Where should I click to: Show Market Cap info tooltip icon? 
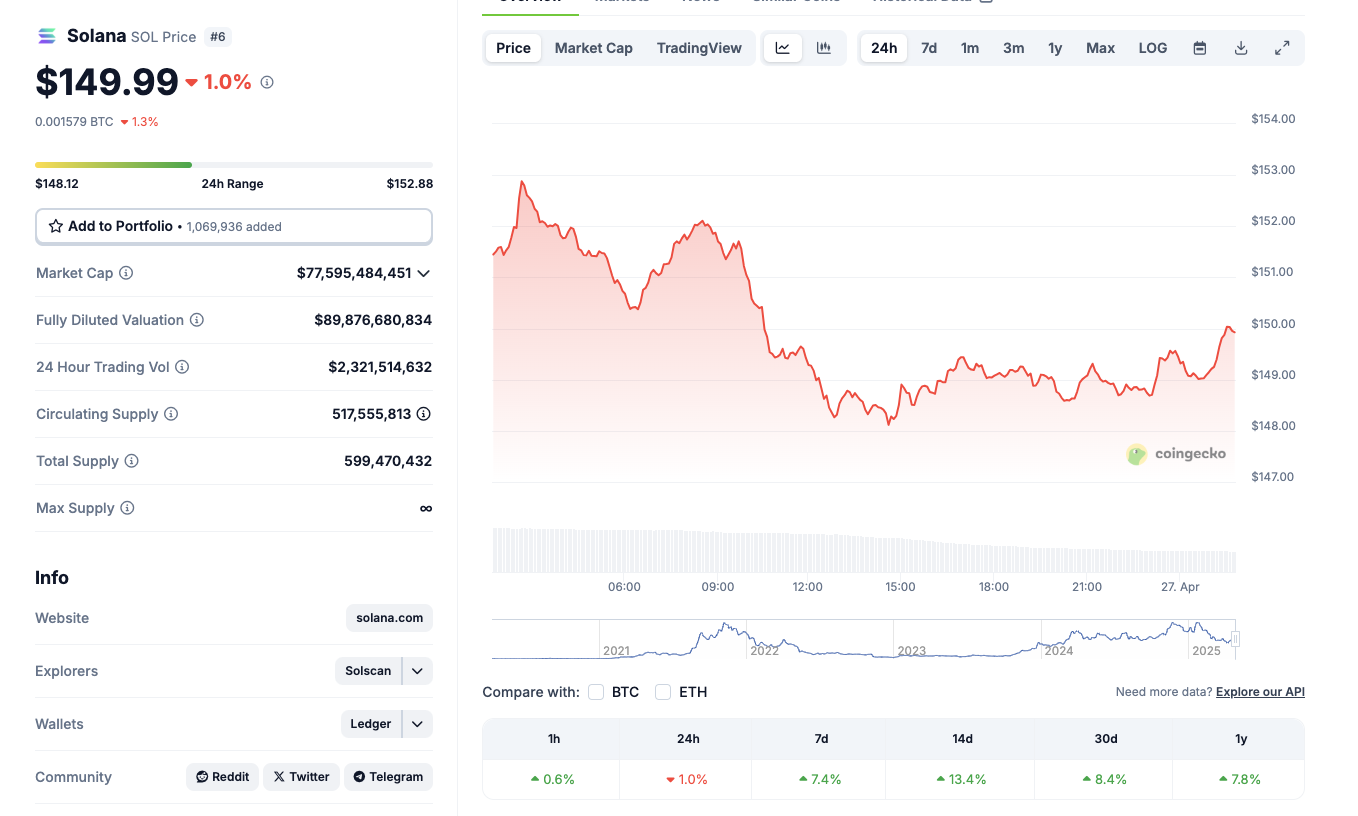[x=126, y=273]
